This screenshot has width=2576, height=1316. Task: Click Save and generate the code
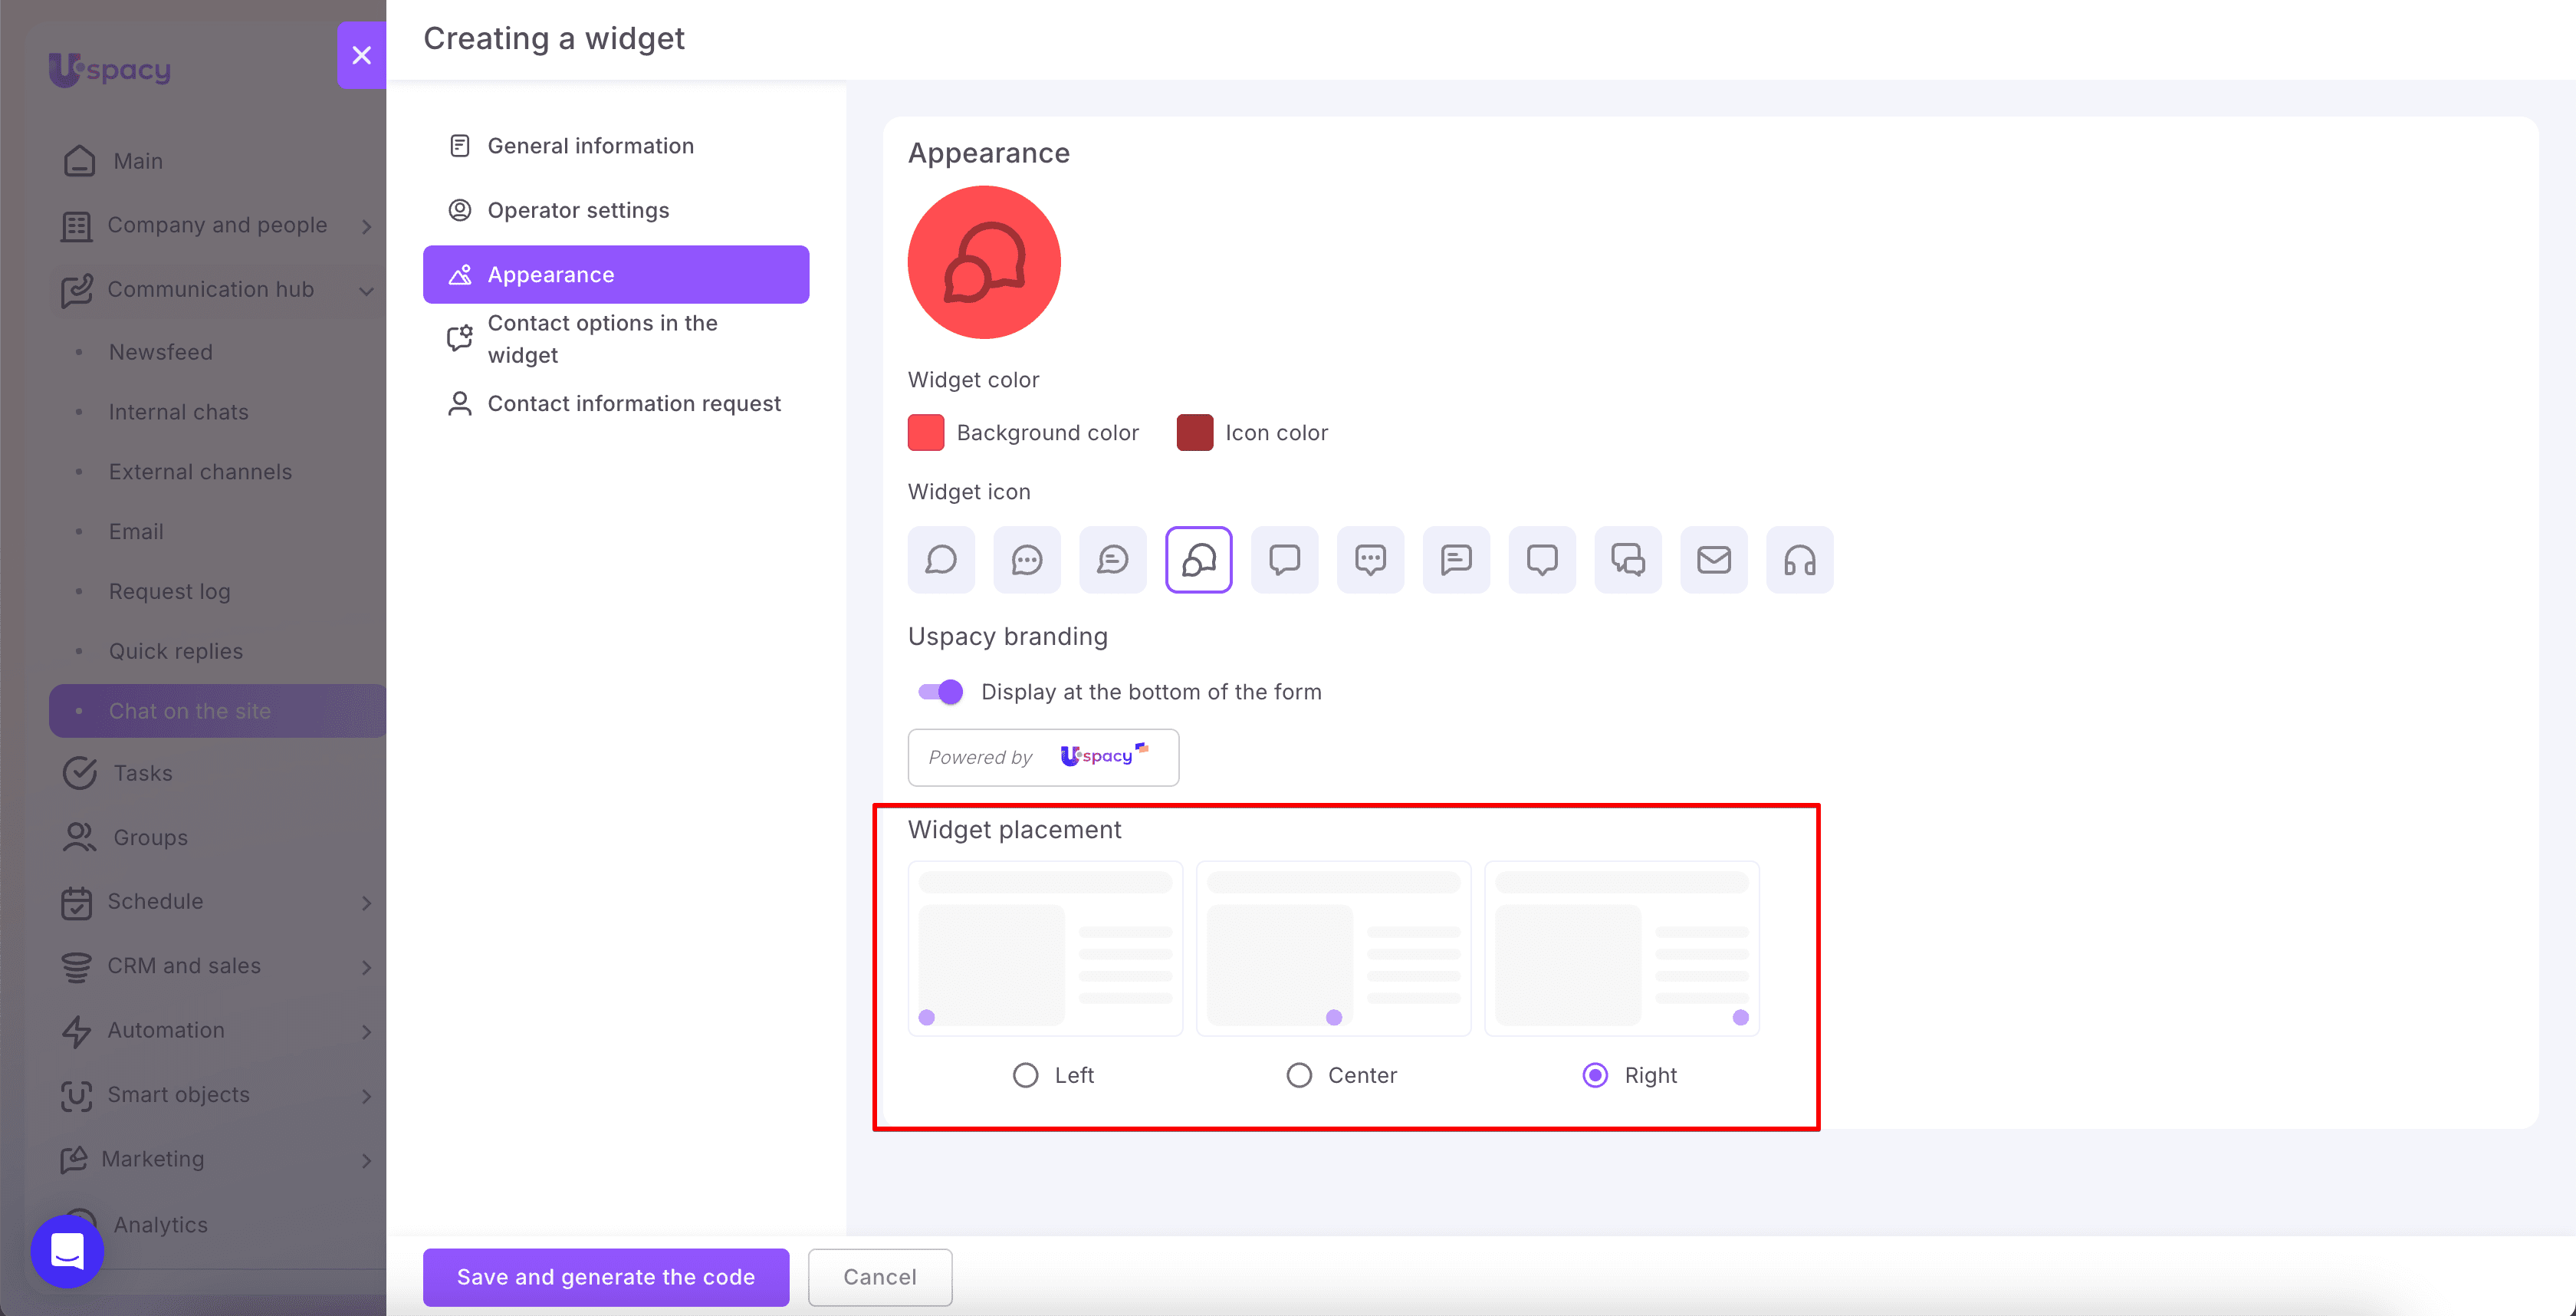click(x=606, y=1277)
